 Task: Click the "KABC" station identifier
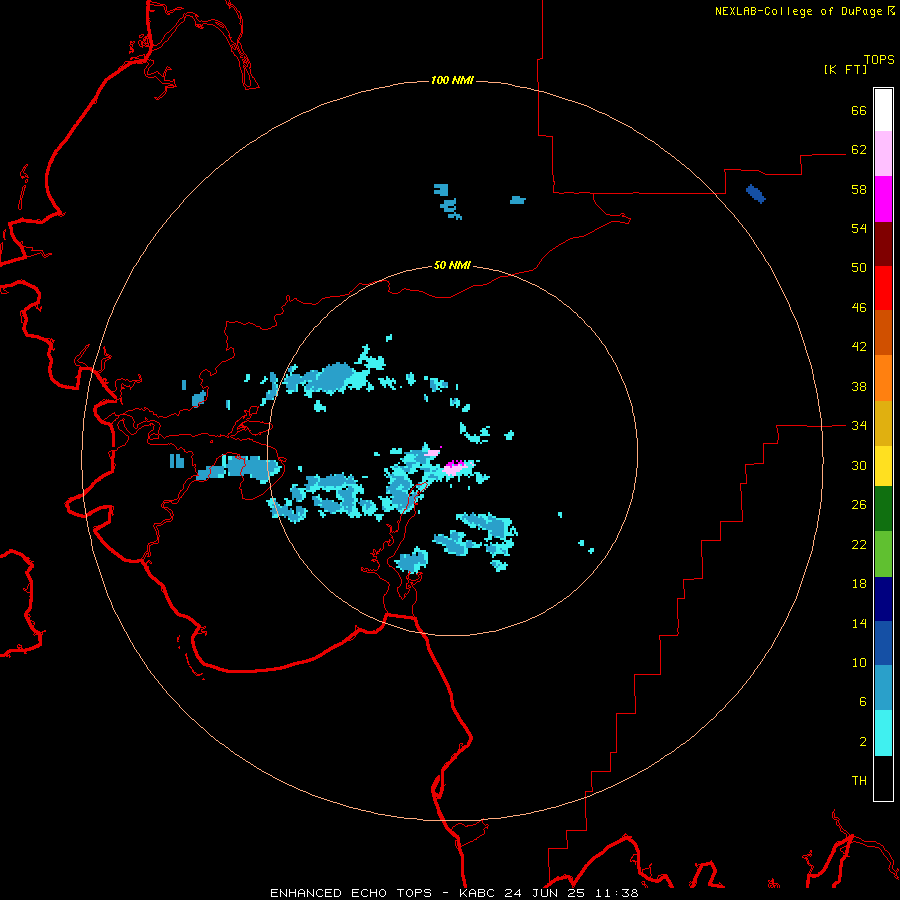coord(479,893)
